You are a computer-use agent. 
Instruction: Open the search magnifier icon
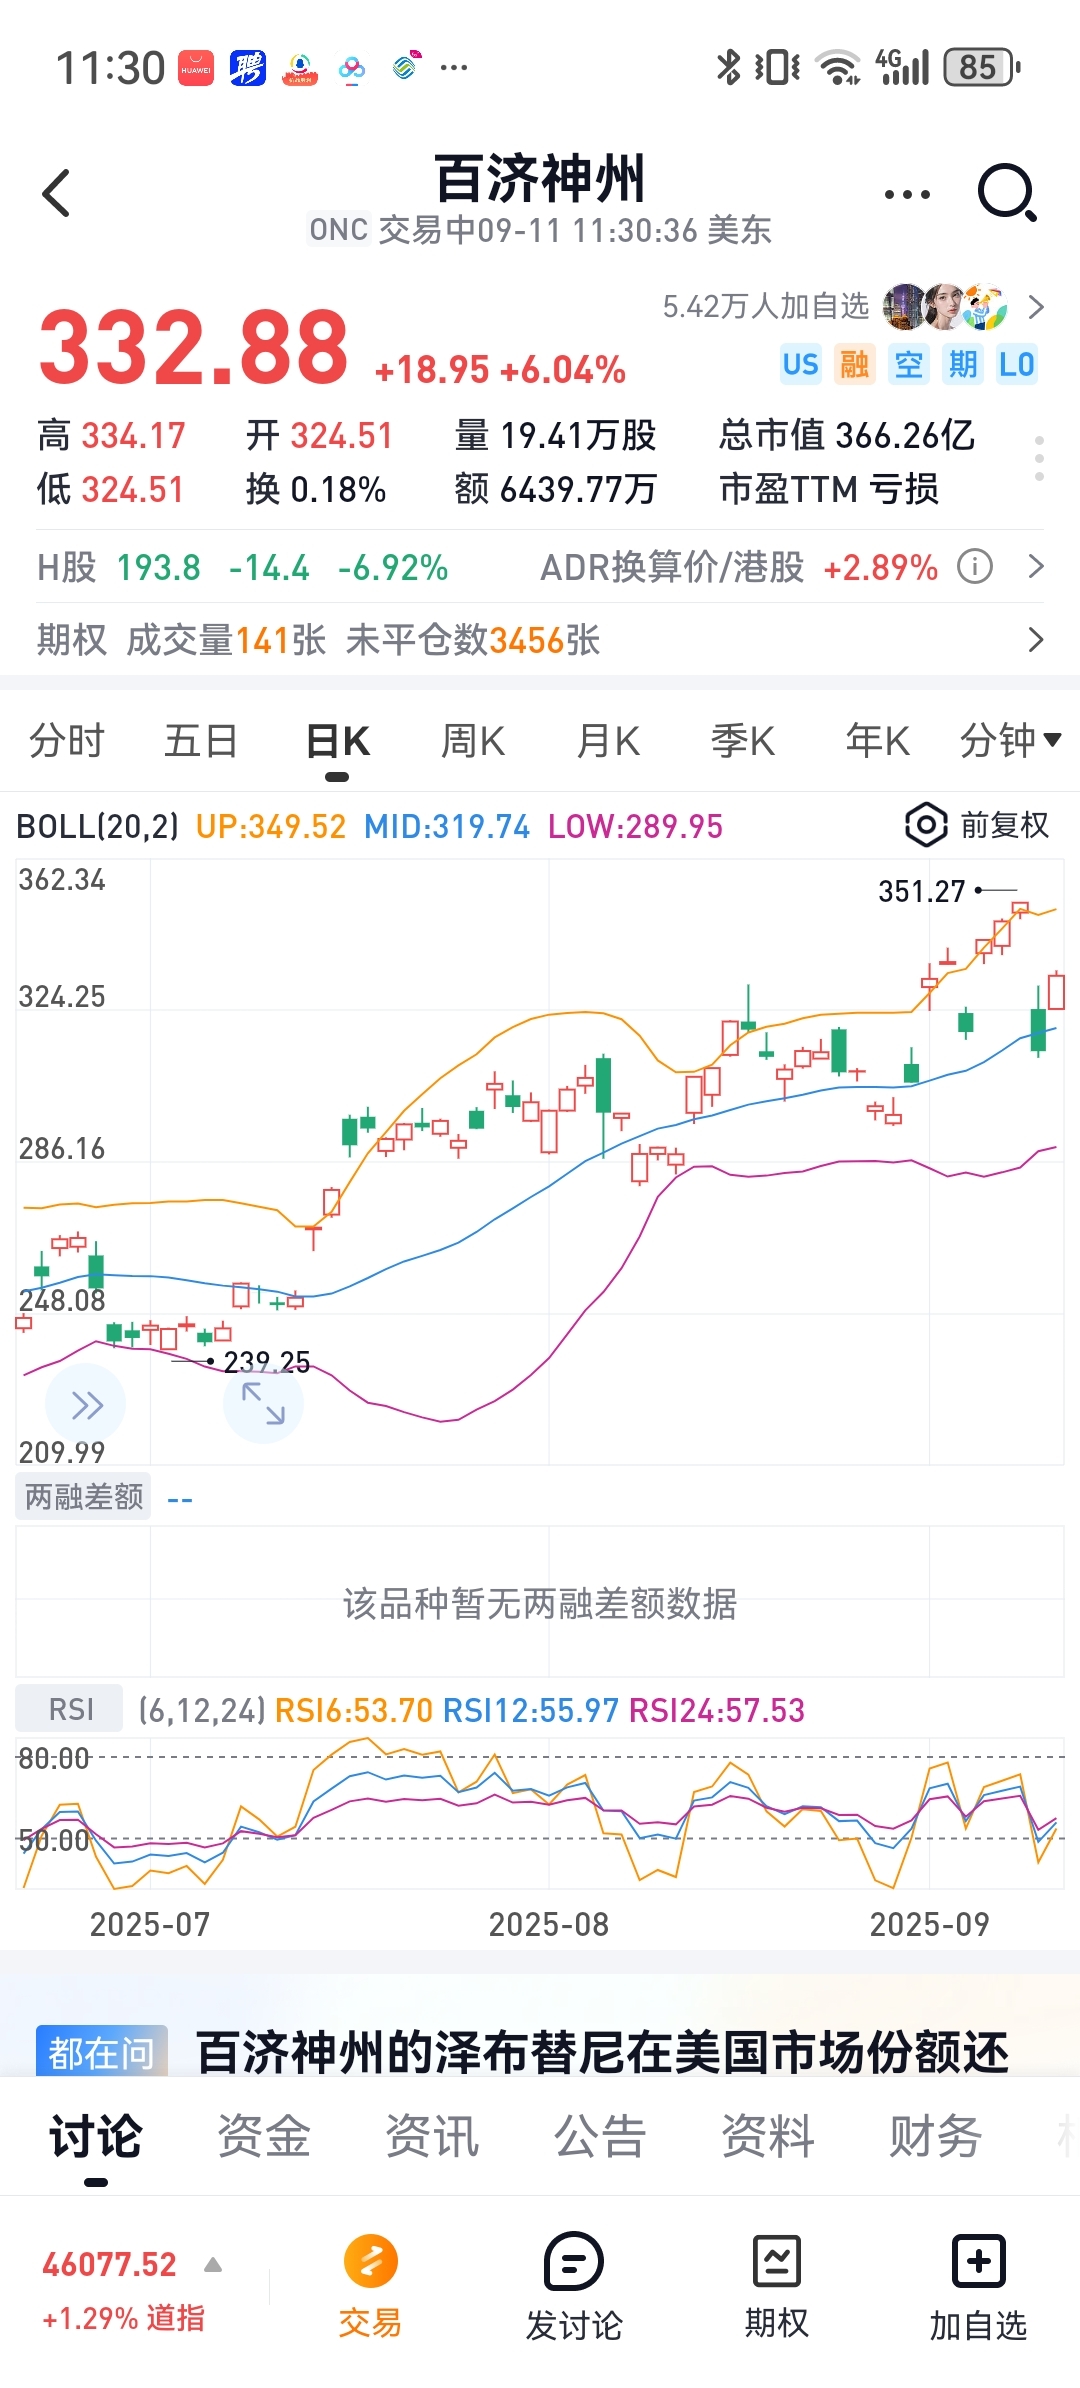(1007, 192)
